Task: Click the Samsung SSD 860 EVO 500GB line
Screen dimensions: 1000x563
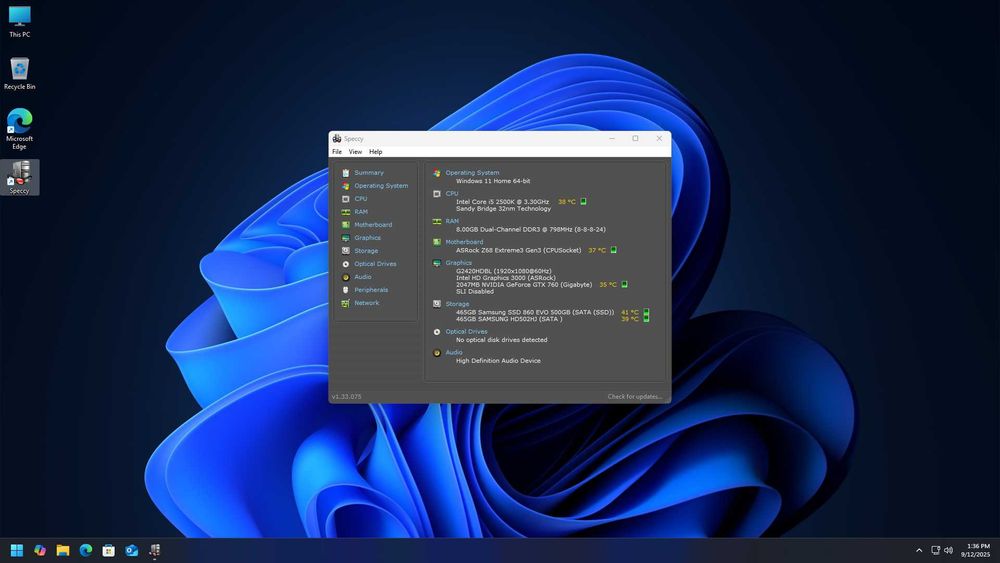Action: coord(534,312)
